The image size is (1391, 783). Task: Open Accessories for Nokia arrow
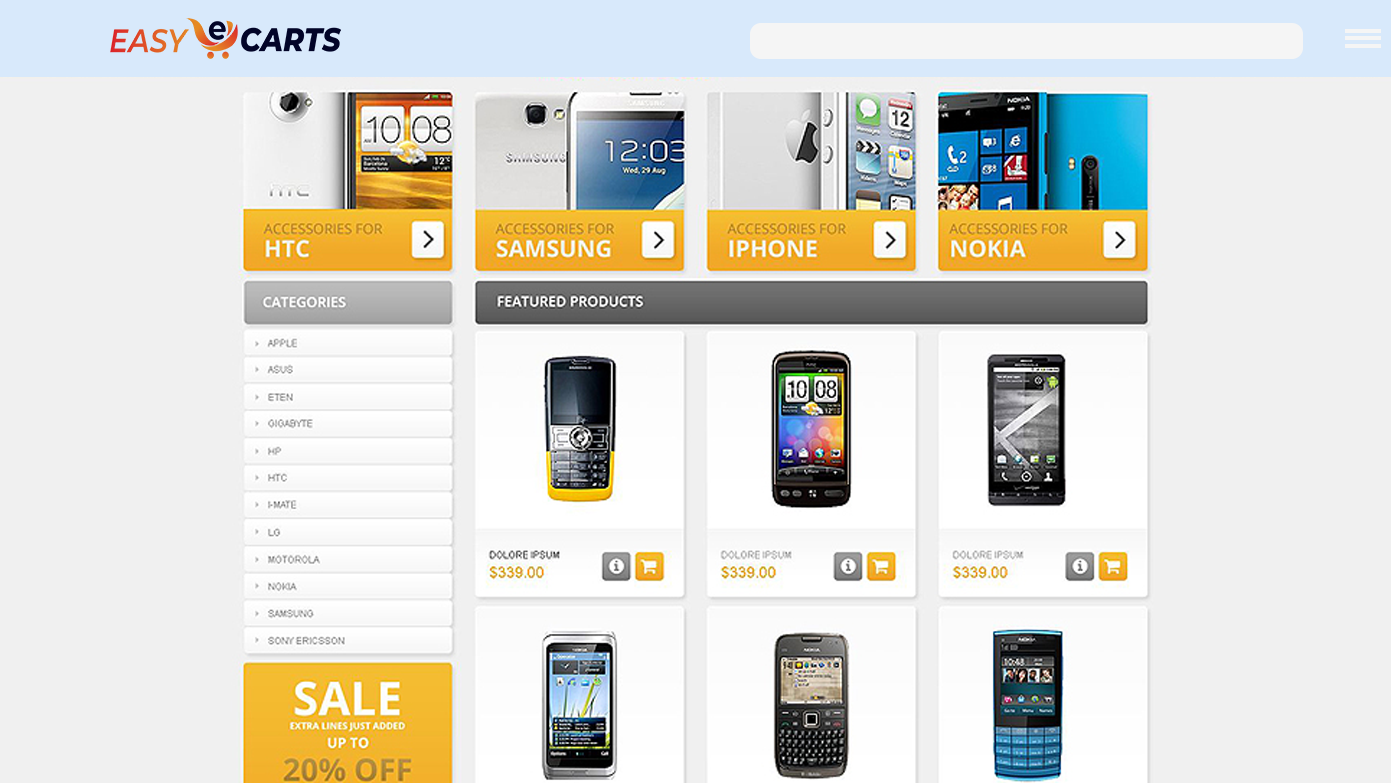point(1119,240)
